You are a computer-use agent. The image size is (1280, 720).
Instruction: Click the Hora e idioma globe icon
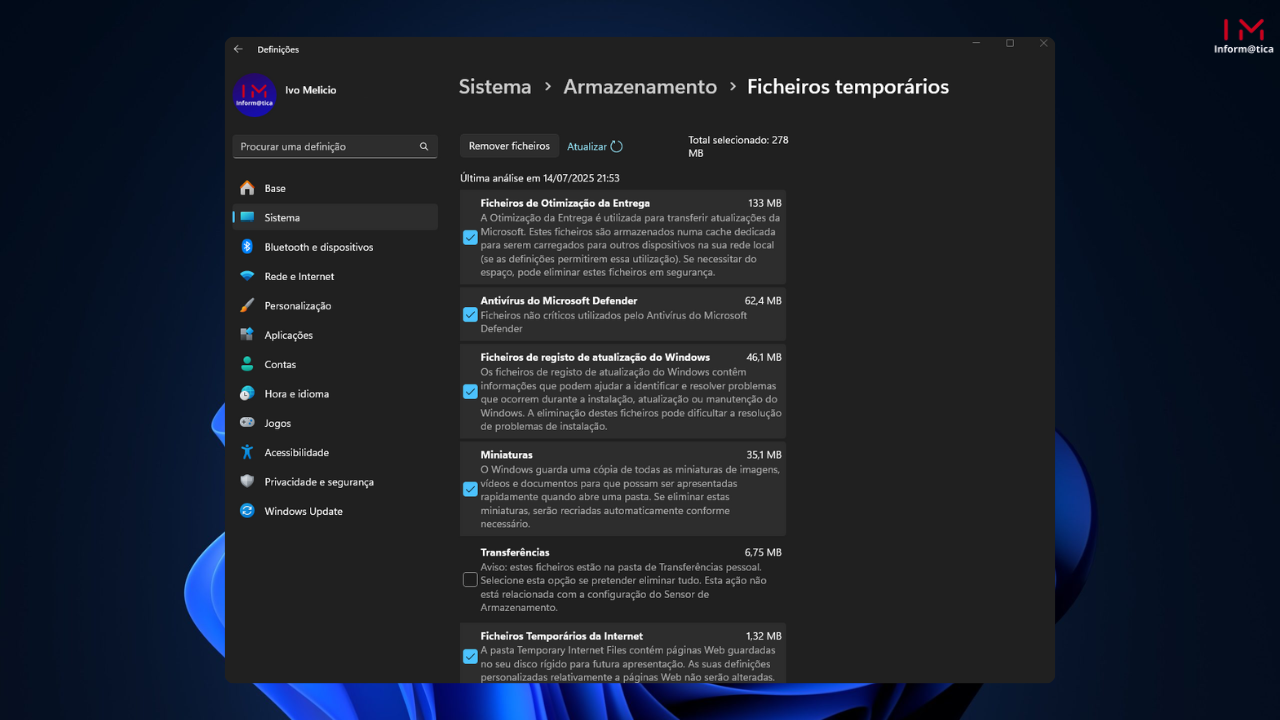click(247, 394)
